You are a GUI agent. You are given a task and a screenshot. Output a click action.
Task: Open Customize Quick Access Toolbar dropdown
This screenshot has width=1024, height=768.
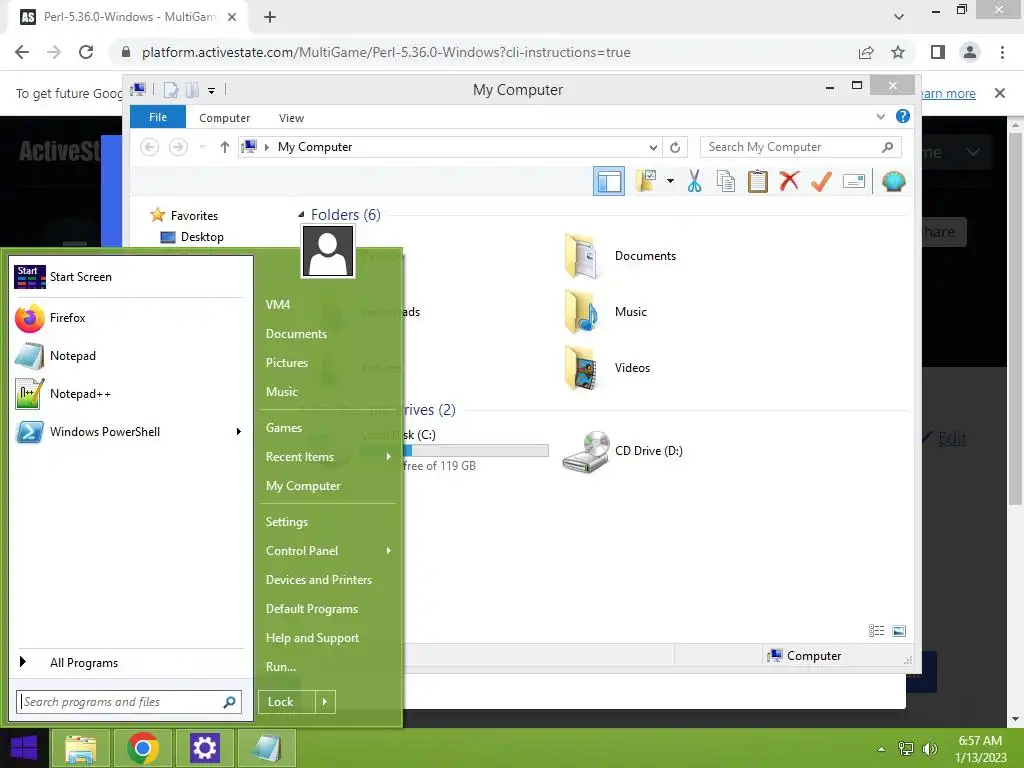click(212, 90)
